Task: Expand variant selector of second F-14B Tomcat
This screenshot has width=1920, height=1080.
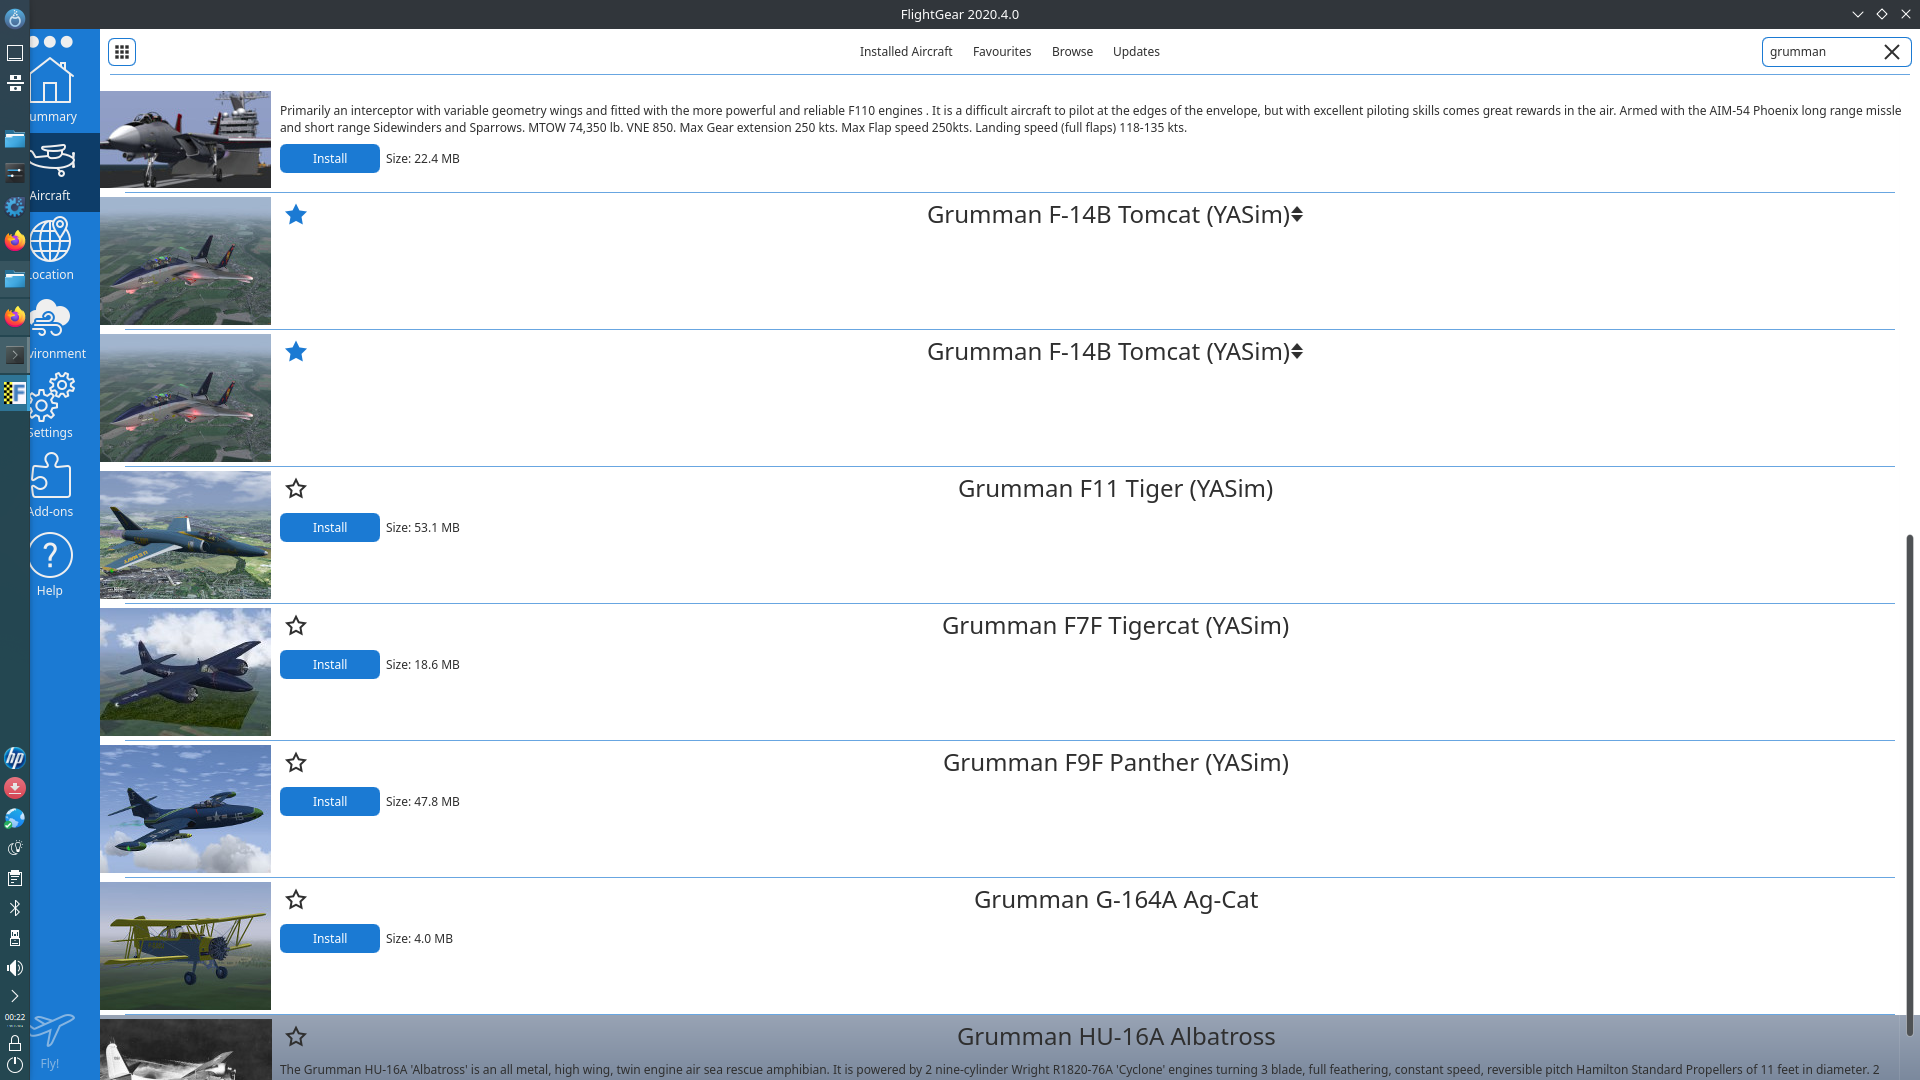Action: [1297, 352]
